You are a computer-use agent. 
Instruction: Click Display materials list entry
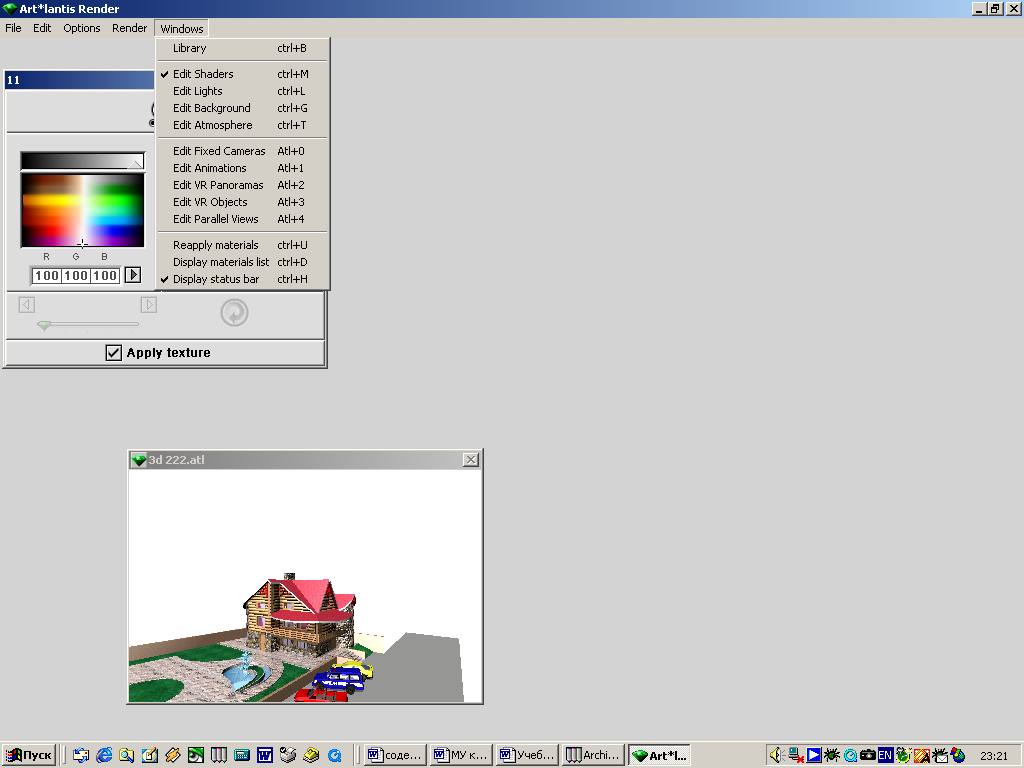pyautogui.click(x=243, y=263)
